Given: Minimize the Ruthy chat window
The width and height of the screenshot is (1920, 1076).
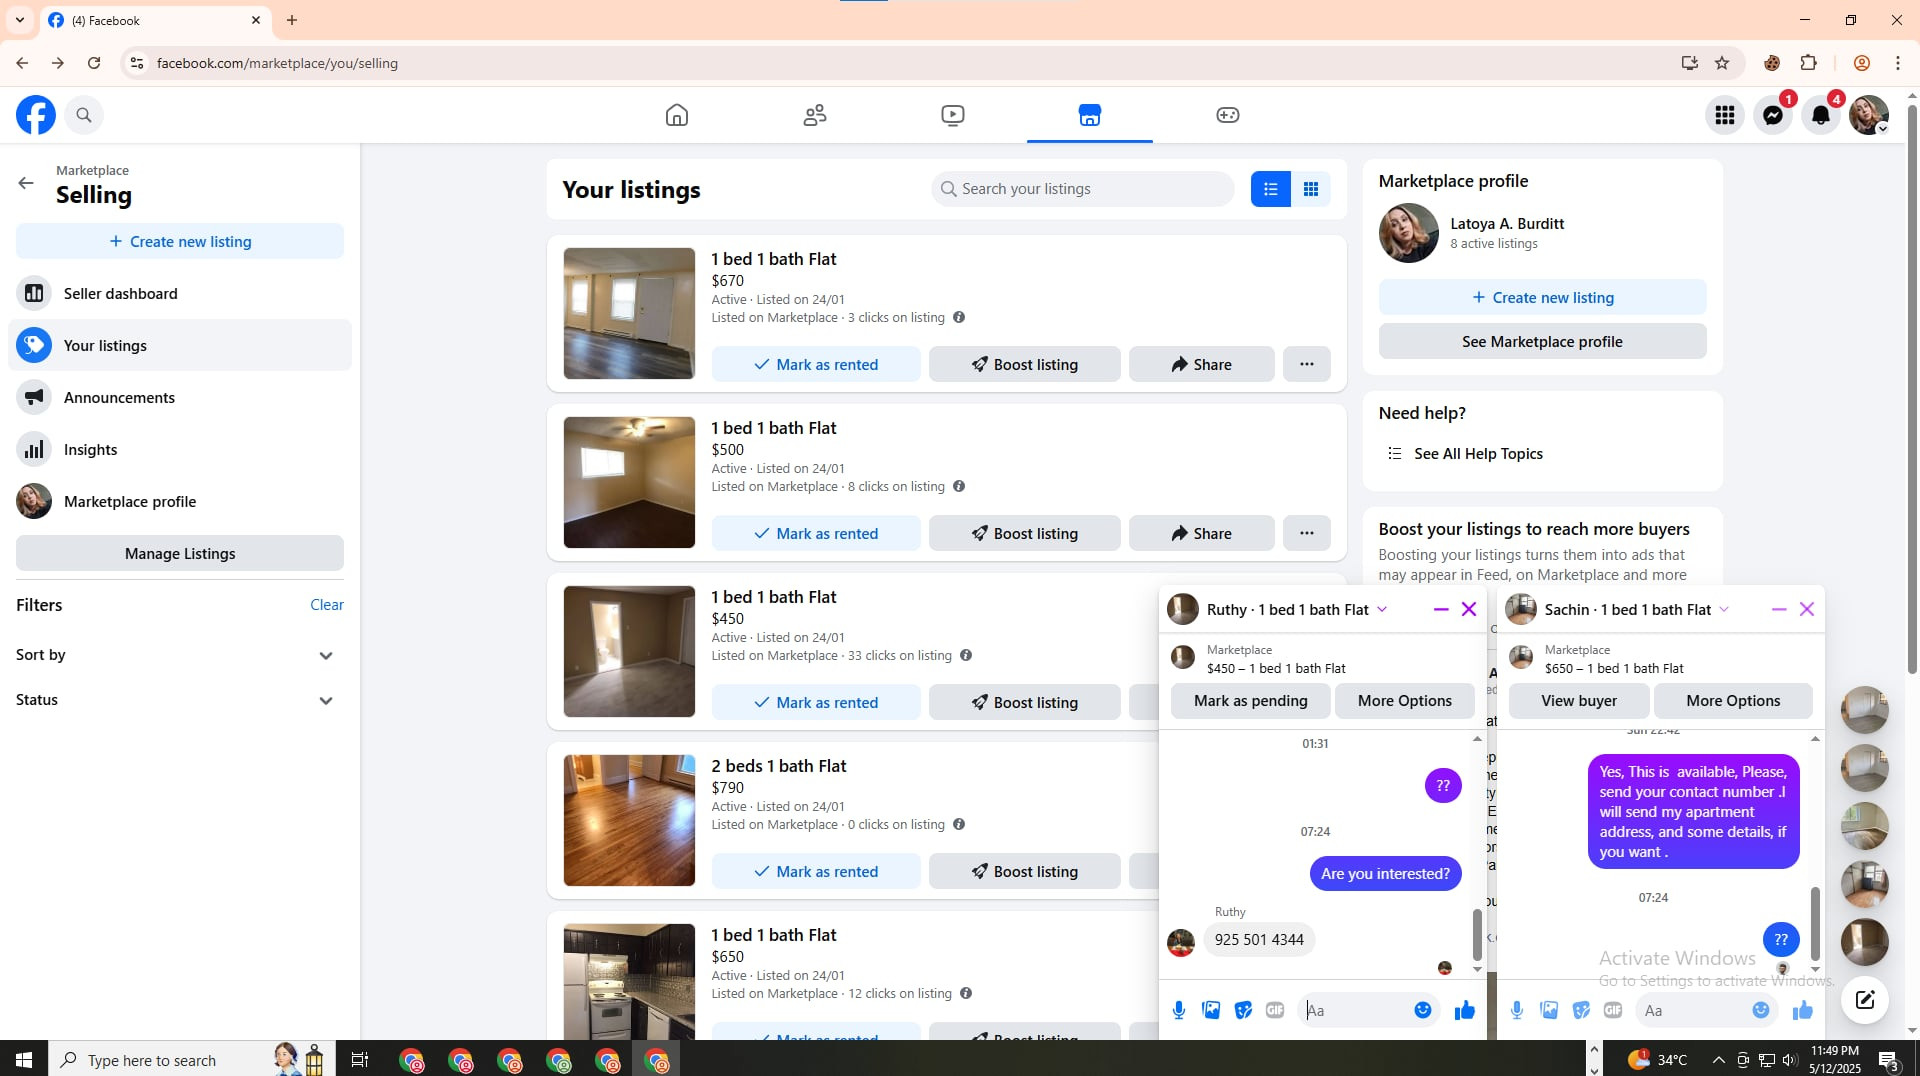Looking at the screenshot, I should pos(1441,609).
